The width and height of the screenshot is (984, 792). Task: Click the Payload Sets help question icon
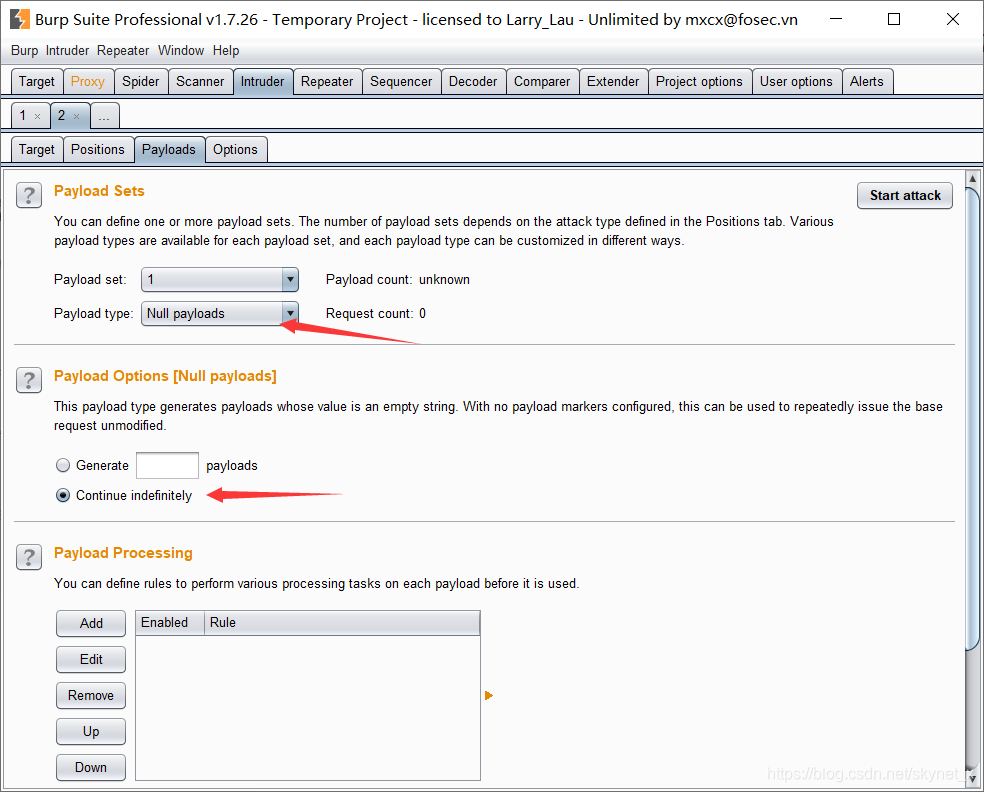[x=30, y=195]
